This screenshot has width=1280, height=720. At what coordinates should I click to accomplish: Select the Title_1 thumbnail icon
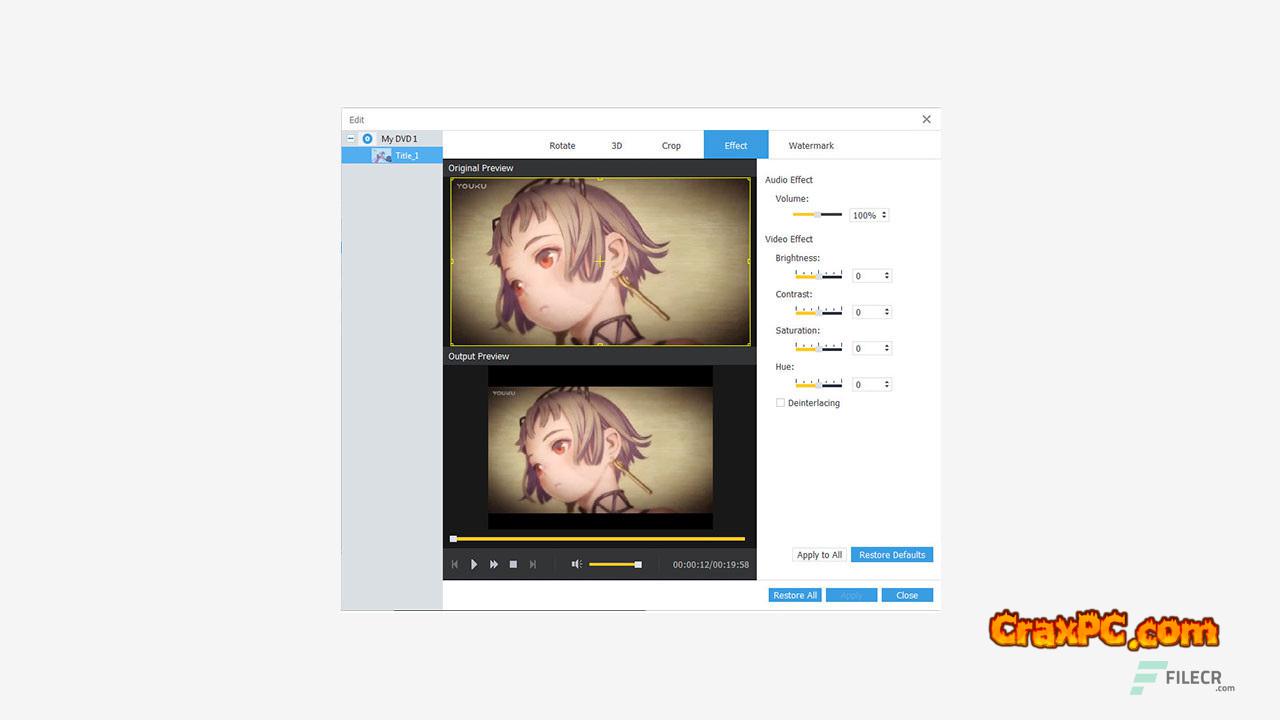pyautogui.click(x=382, y=155)
